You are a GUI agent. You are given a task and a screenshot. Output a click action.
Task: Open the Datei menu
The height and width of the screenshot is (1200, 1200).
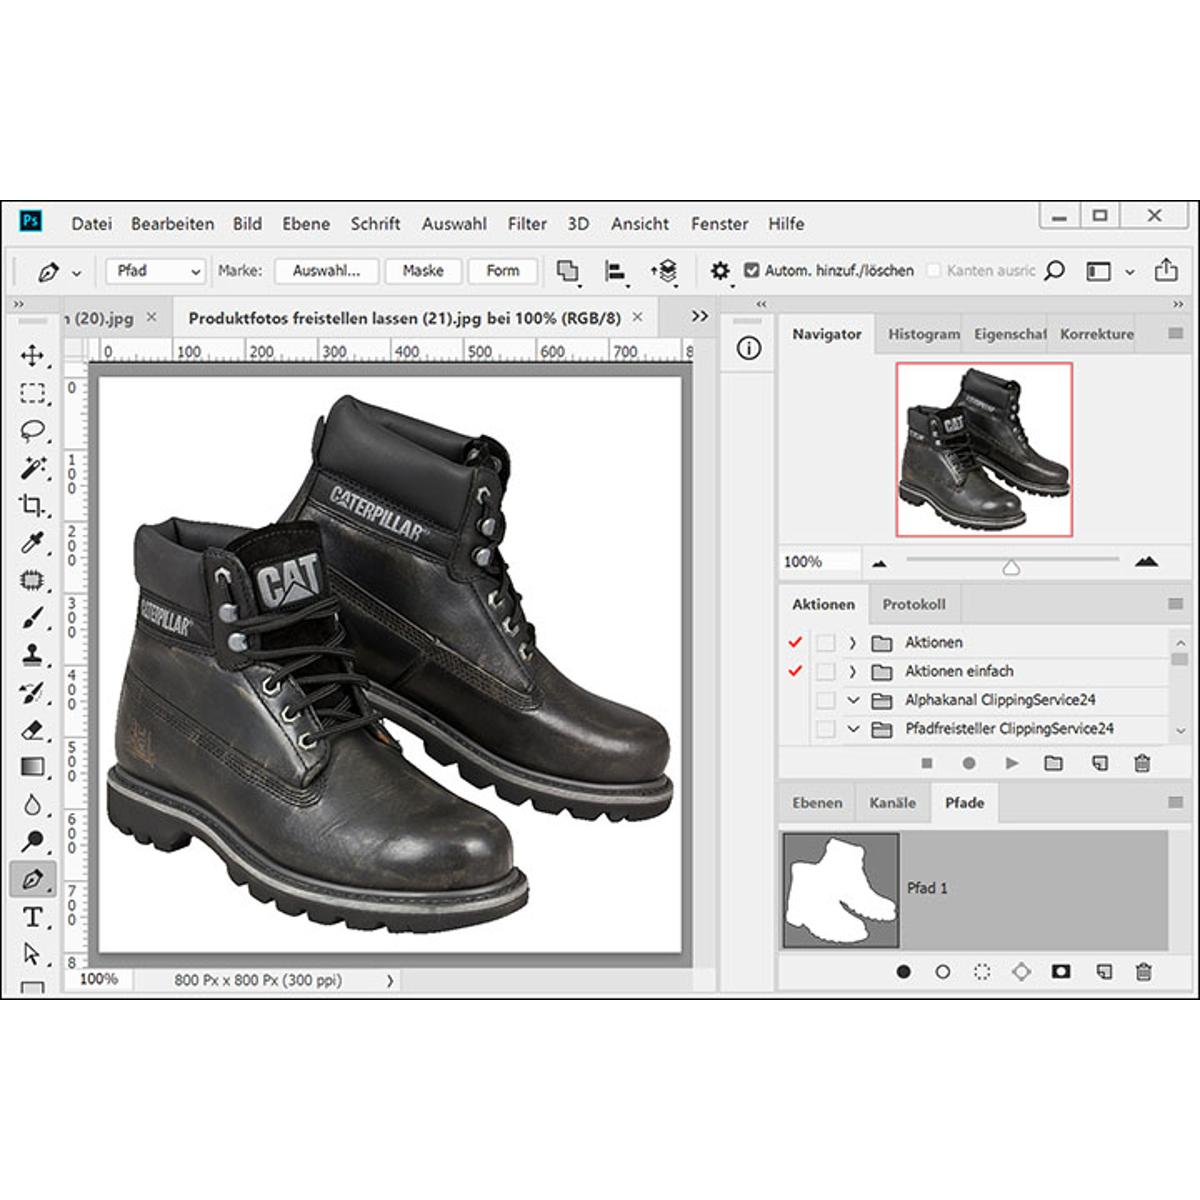click(x=91, y=224)
